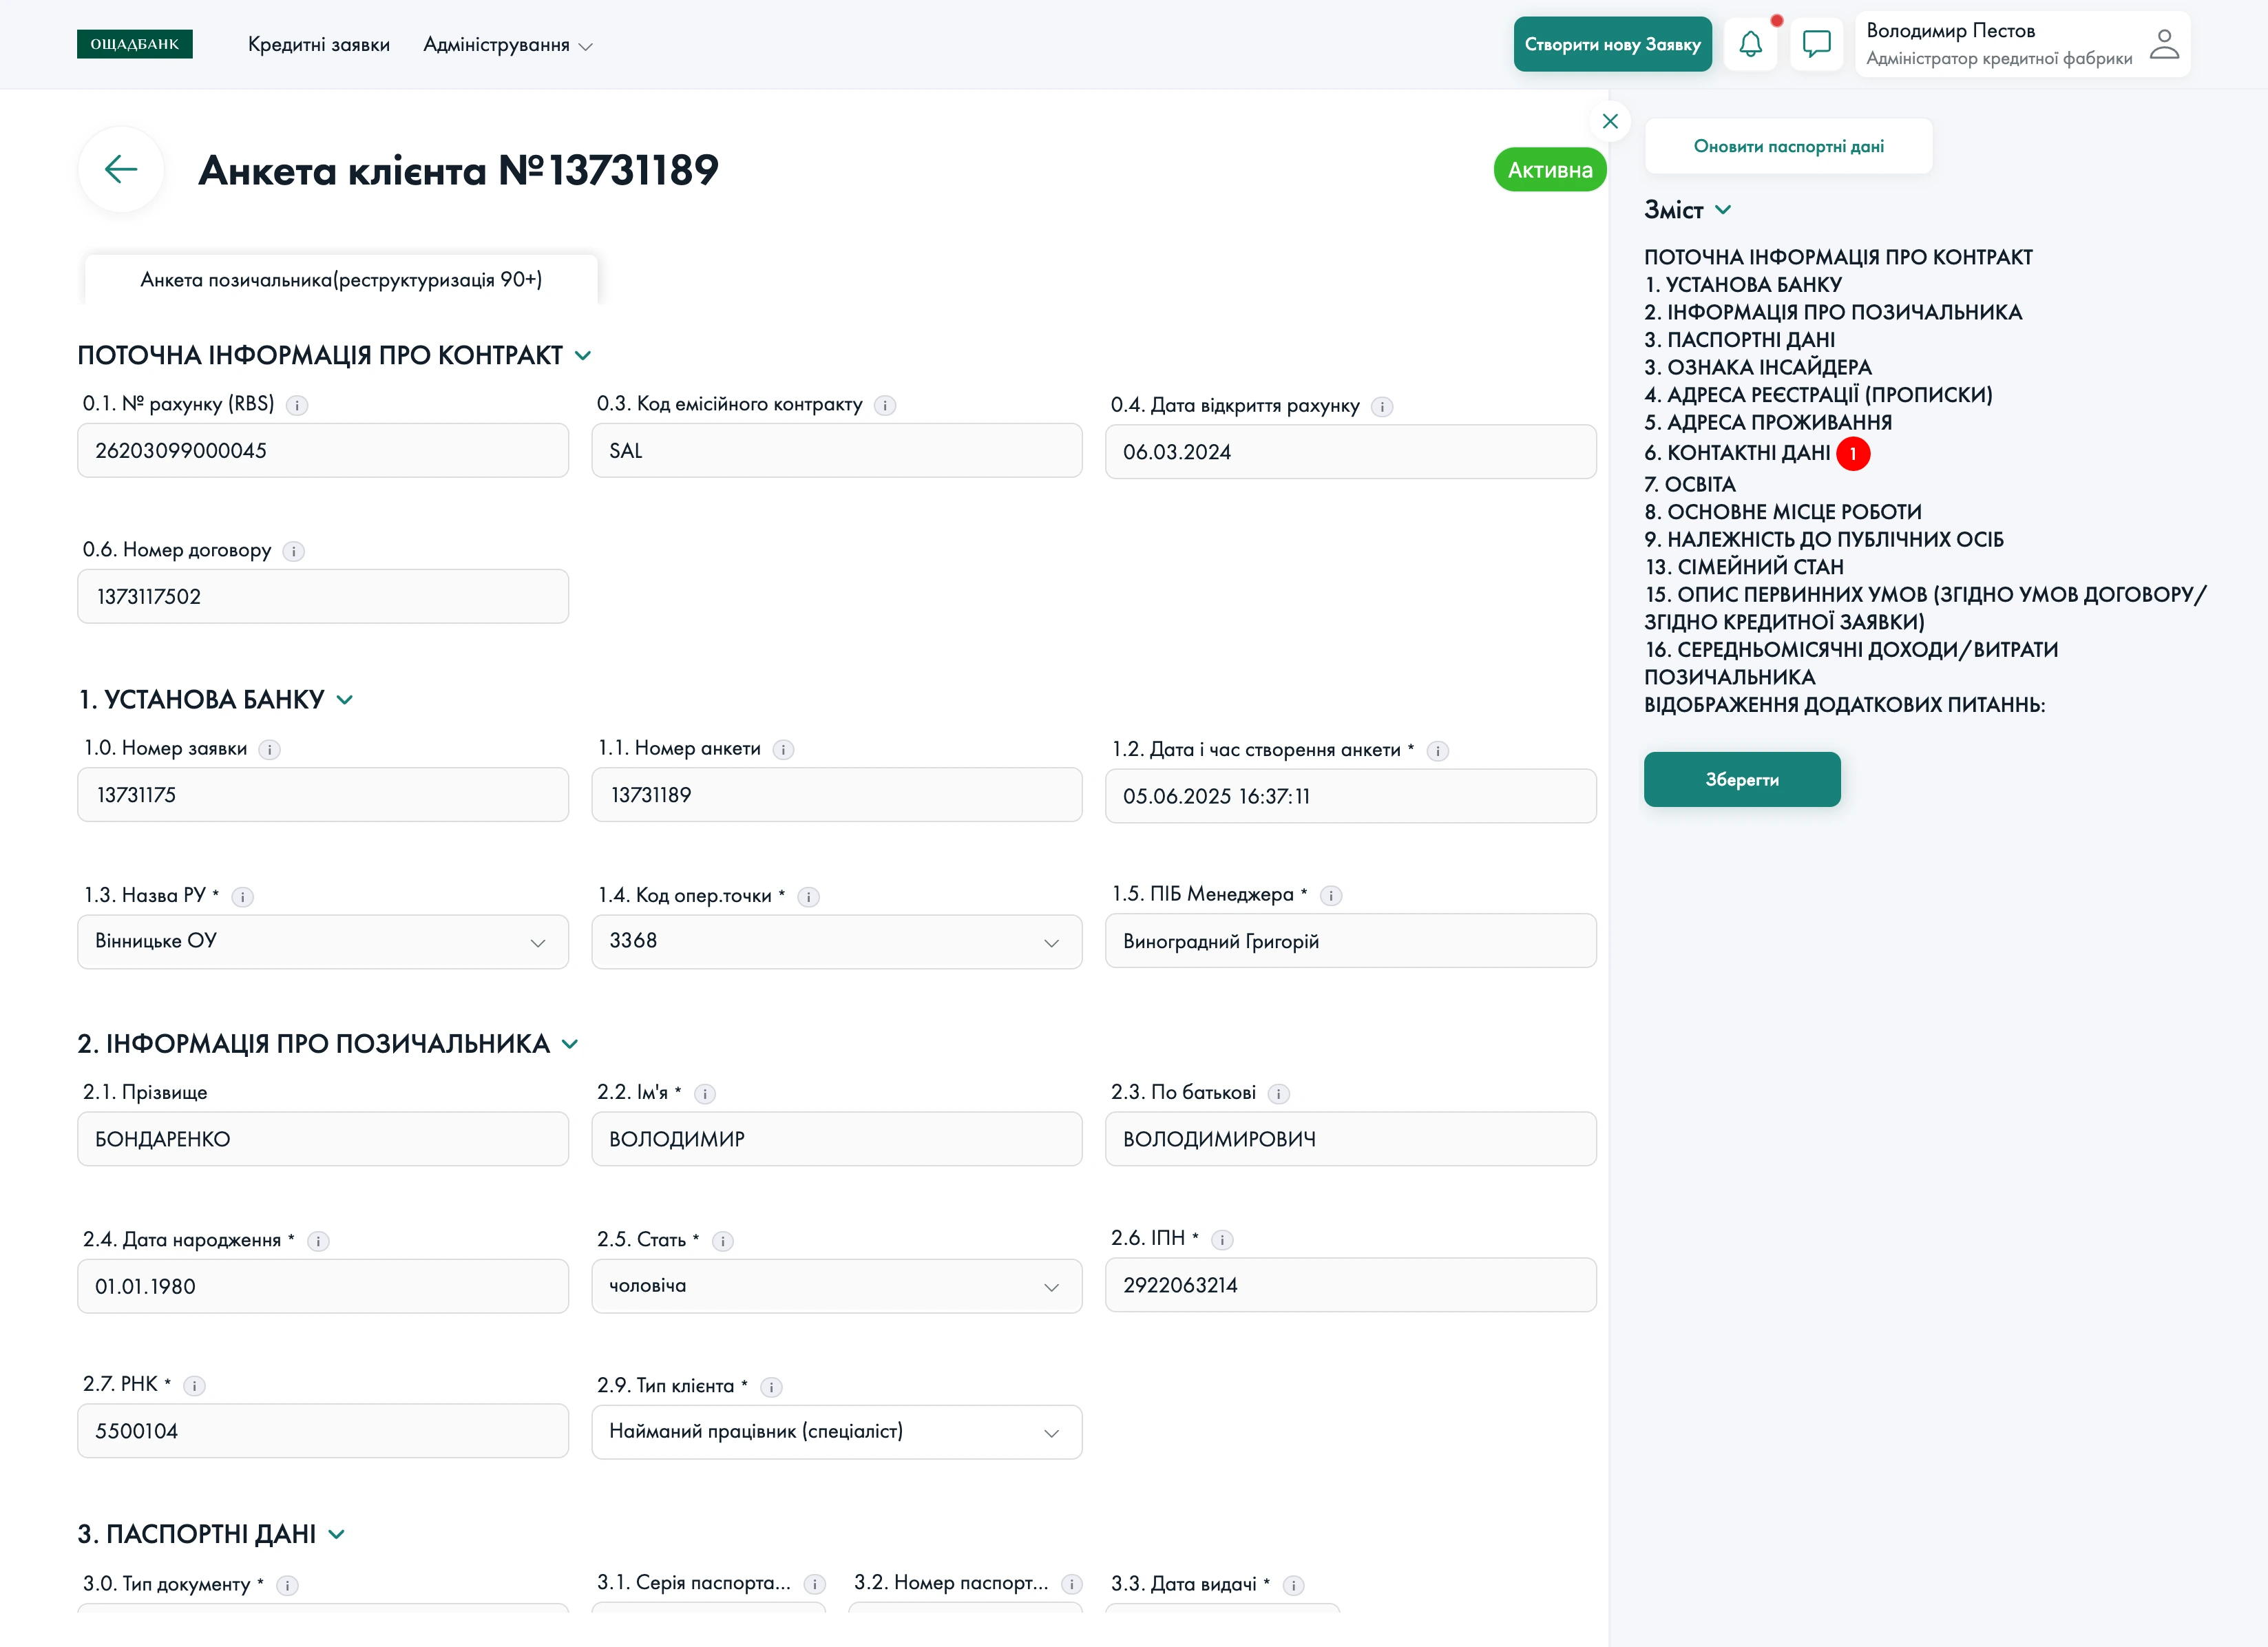This screenshot has height=1647, width=2268.
Task: Click the user profile icon
Action: click(x=2164, y=44)
